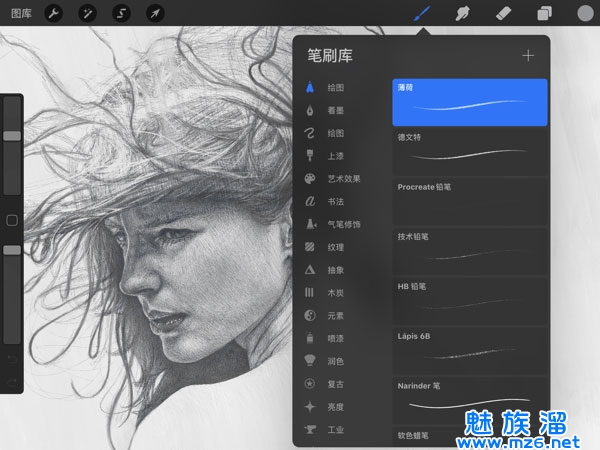The width and height of the screenshot is (600, 450).
Task: Choose the Narinder 笔 brush
Action: [469, 397]
